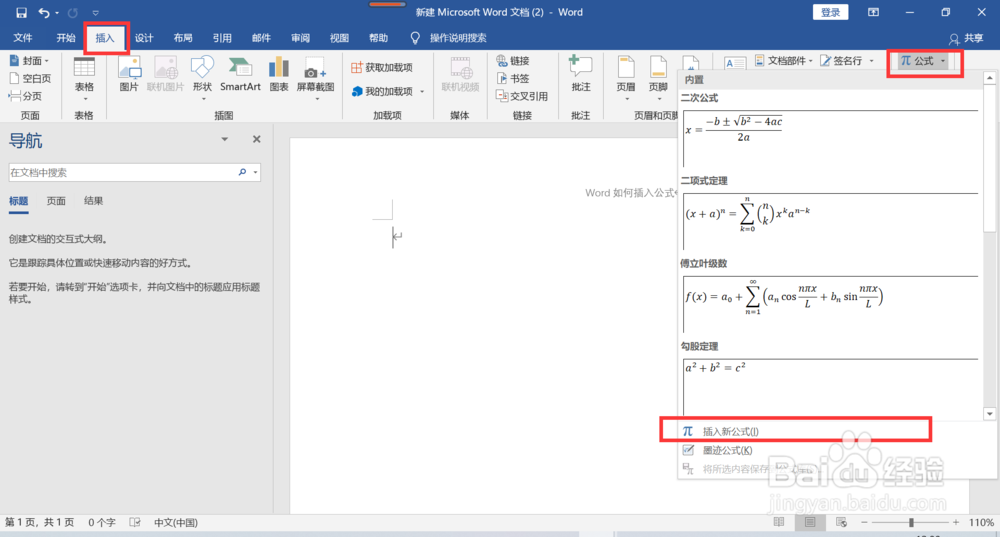Switch to 页面 tab in navigation
This screenshot has height=537, width=1000.
(x=56, y=201)
